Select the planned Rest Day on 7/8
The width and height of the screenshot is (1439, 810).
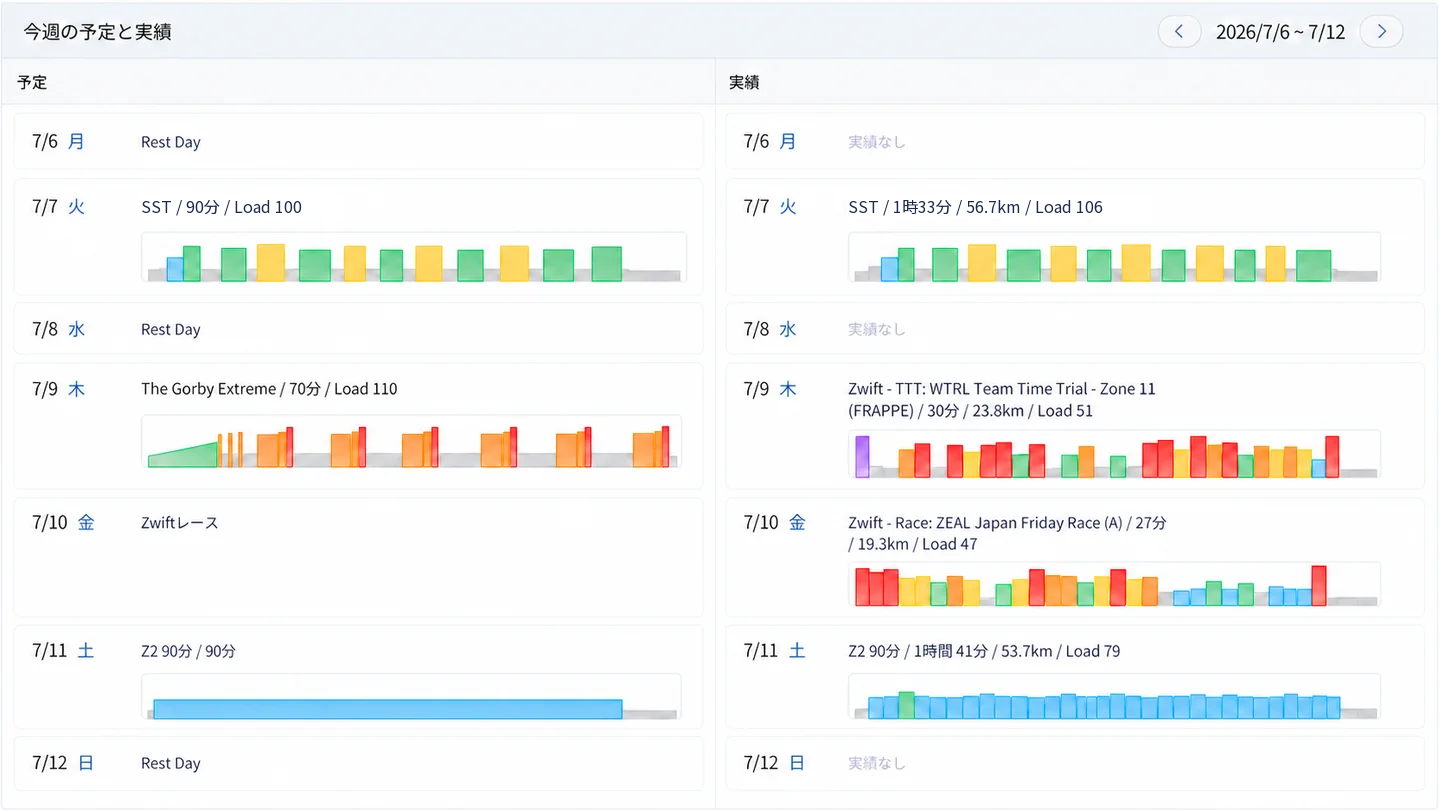358,329
